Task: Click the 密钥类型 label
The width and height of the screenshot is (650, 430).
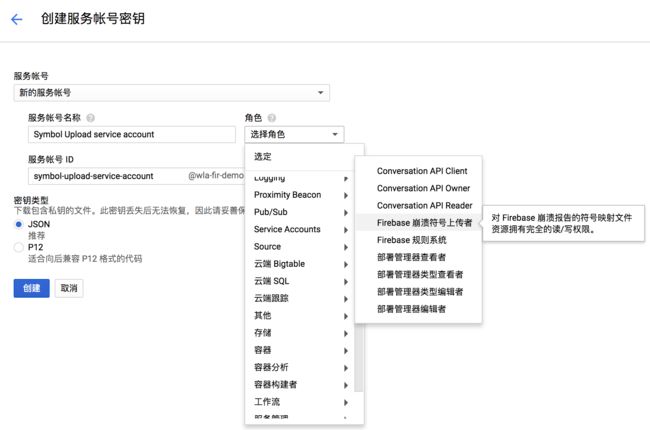Action: [x=31, y=201]
